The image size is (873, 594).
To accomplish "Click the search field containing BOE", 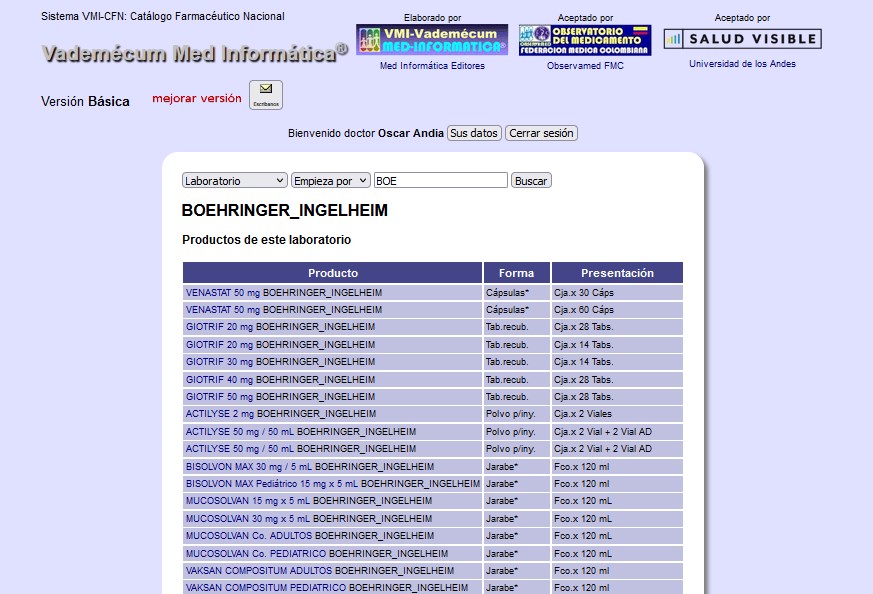I will point(440,180).
